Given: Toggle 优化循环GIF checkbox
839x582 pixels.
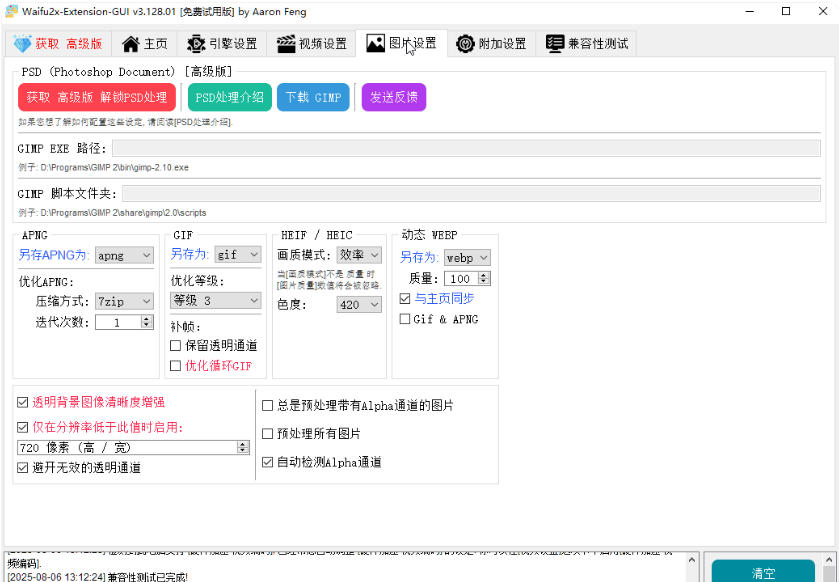Looking at the screenshot, I should coord(176,366).
